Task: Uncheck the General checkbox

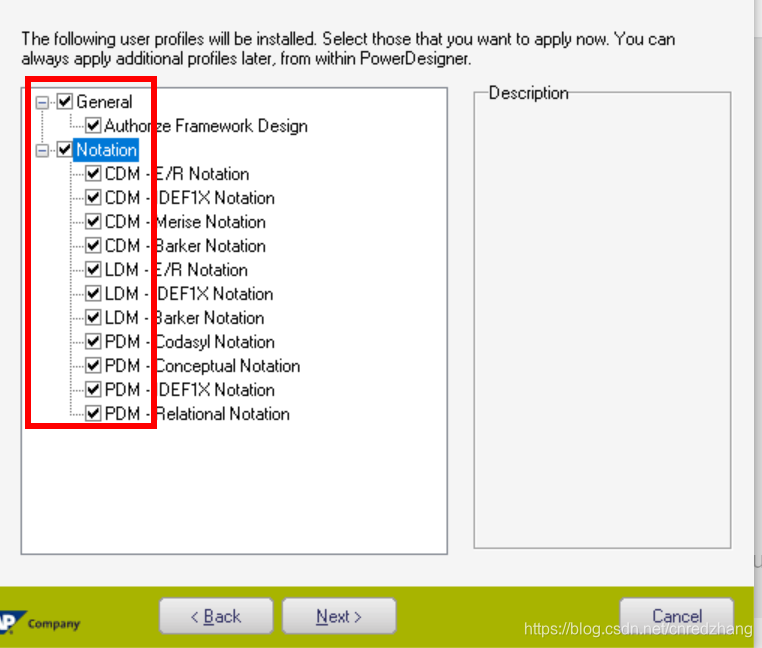Action: [x=65, y=102]
